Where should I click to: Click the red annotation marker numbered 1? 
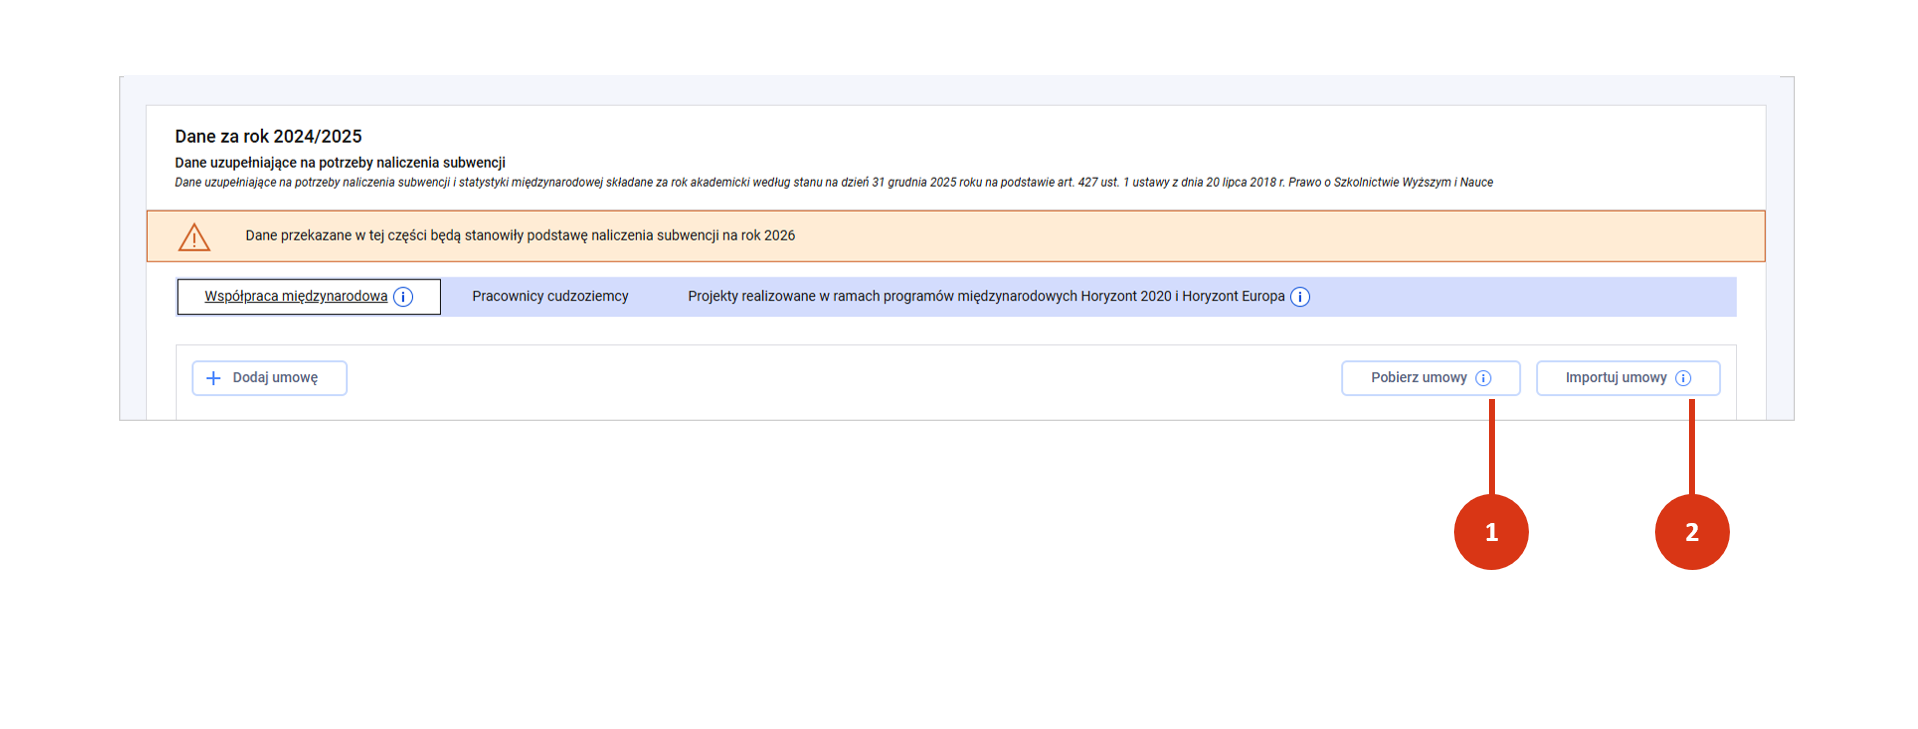pyautogui.click(x=1491, y=532)
